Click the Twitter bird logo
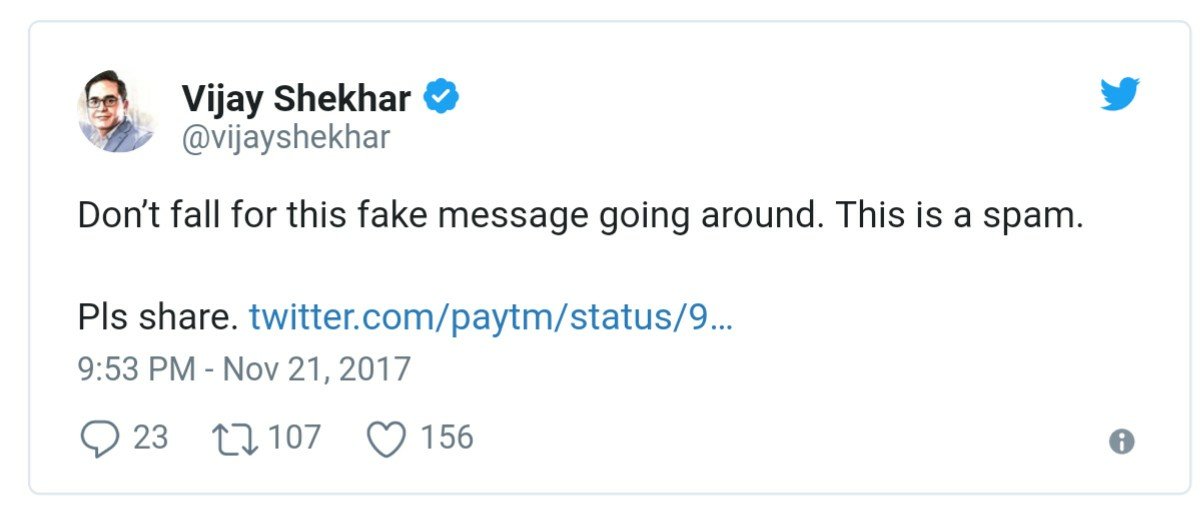Viewport: 1204px width, 516px height. point(1120,95)
